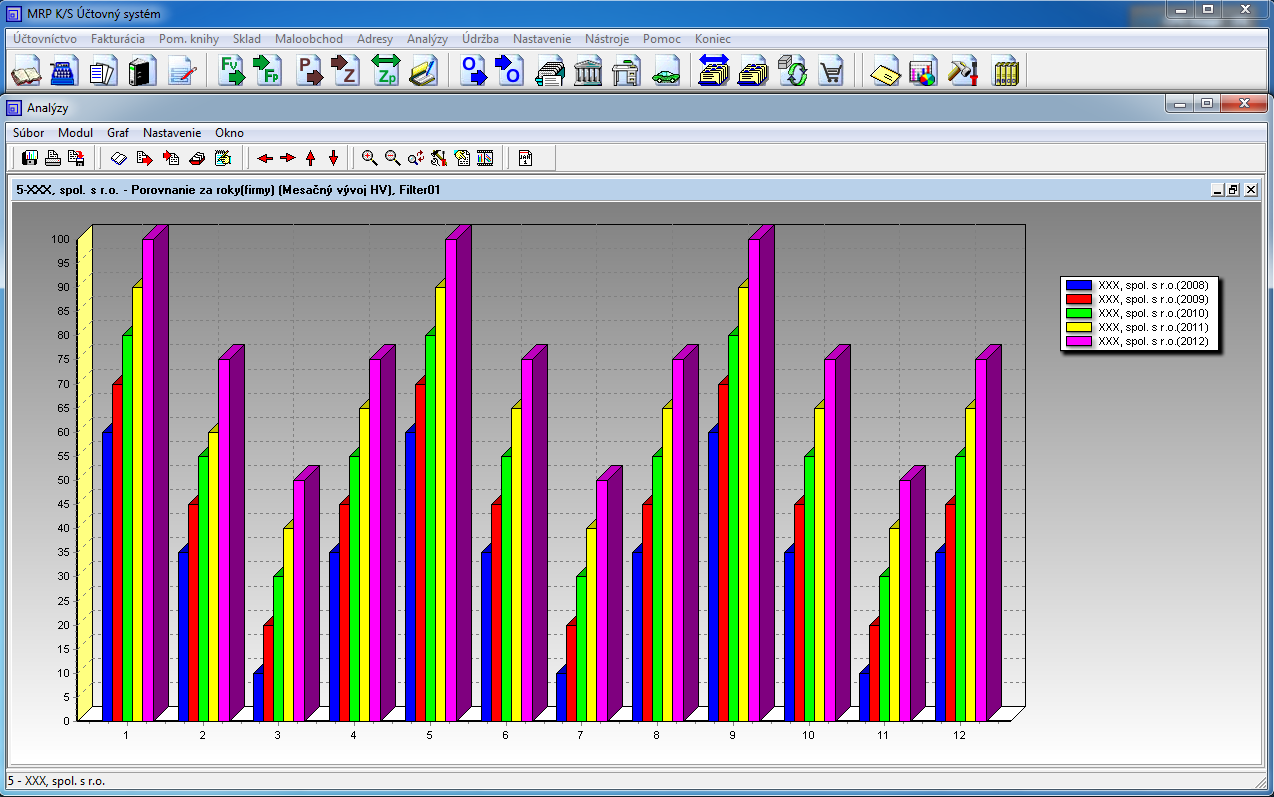Click the box with green refresh arrows icon
Viewport: 1274px width, 797px height.
point(792,71)
